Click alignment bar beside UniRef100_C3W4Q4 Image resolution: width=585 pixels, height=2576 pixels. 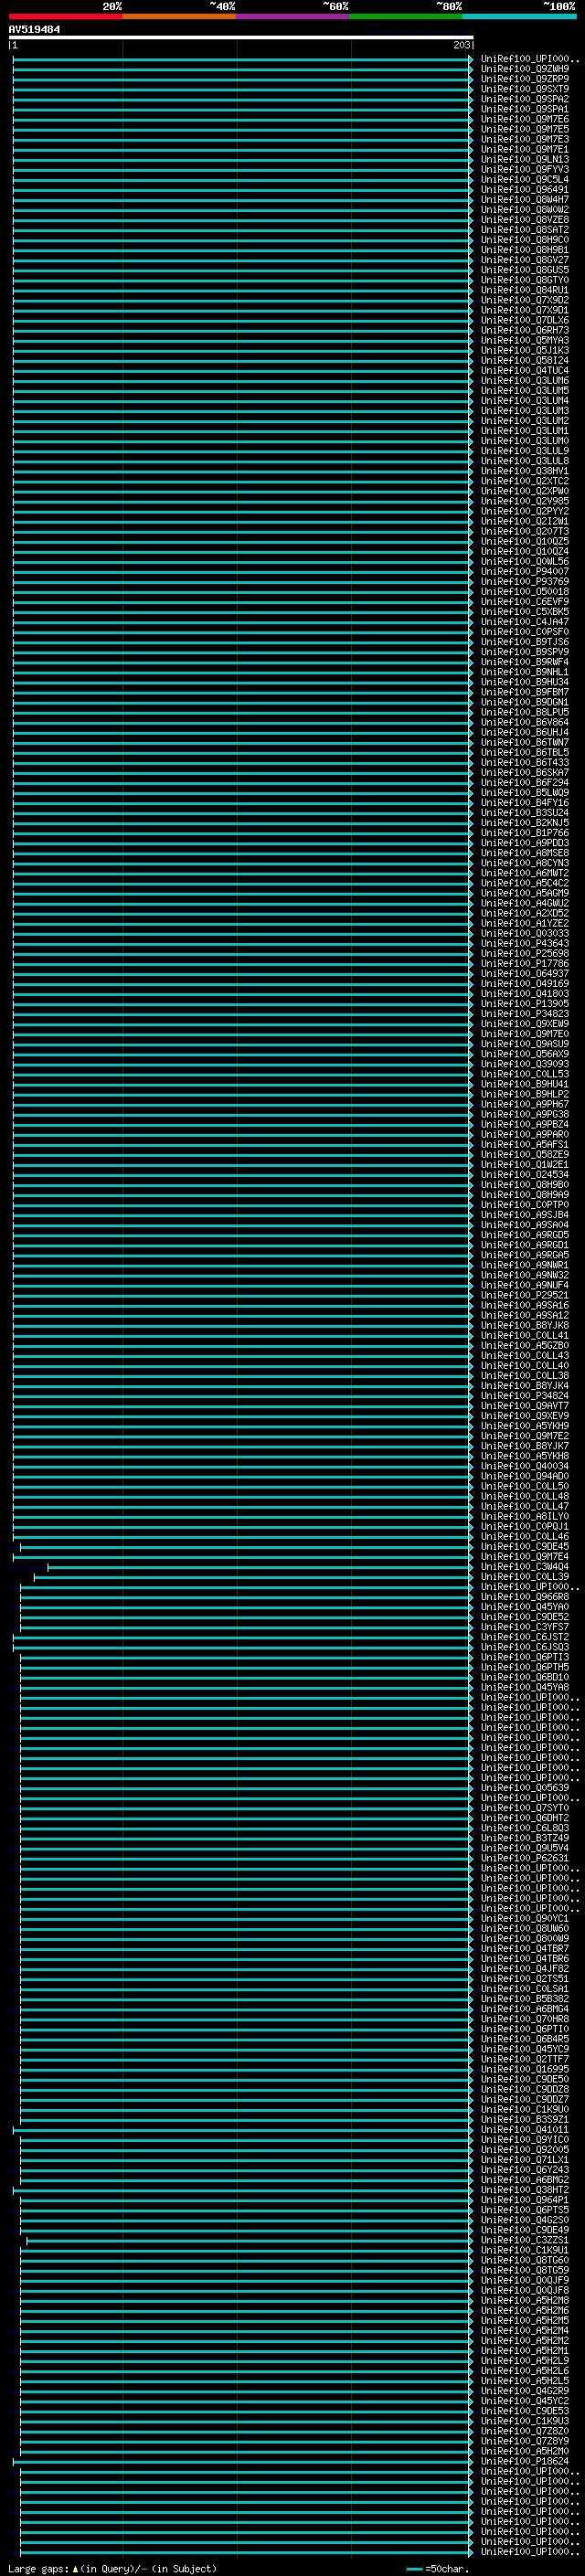tap(260, 1567)
